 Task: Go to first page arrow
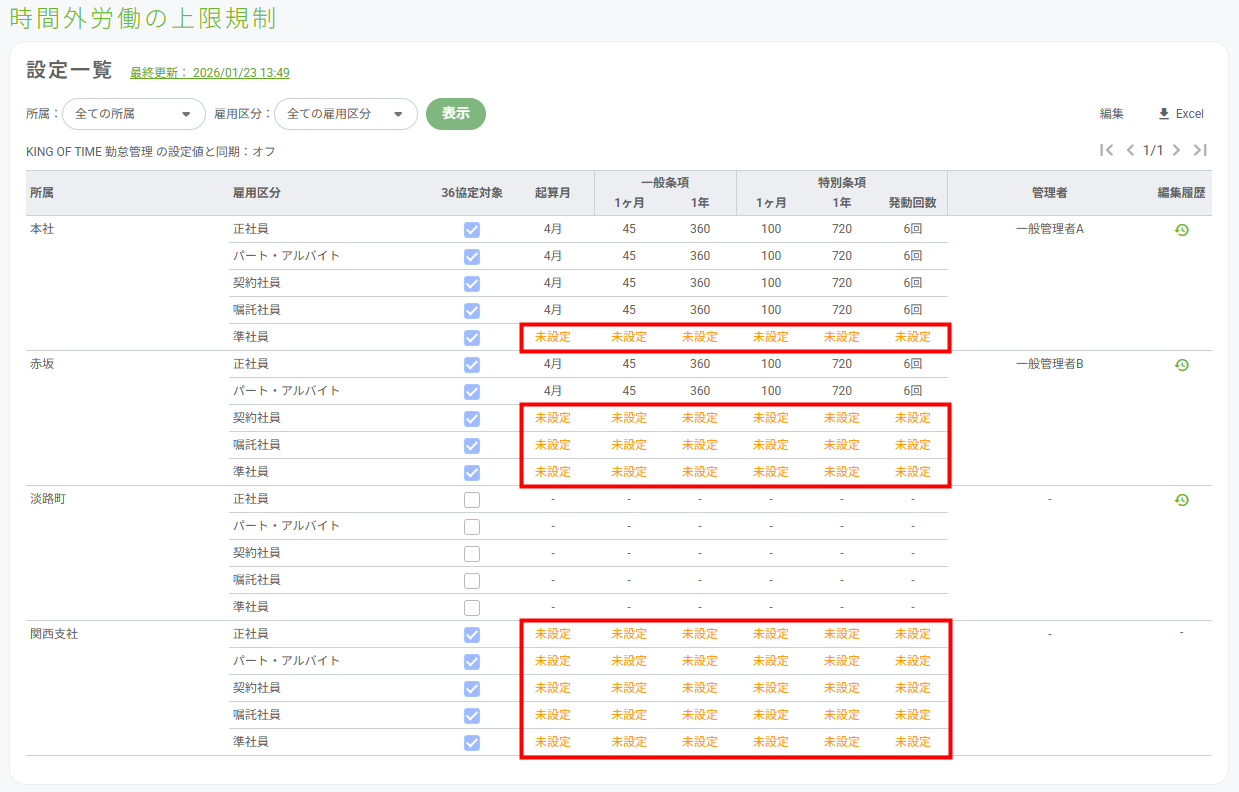[x=1106, y=150]
